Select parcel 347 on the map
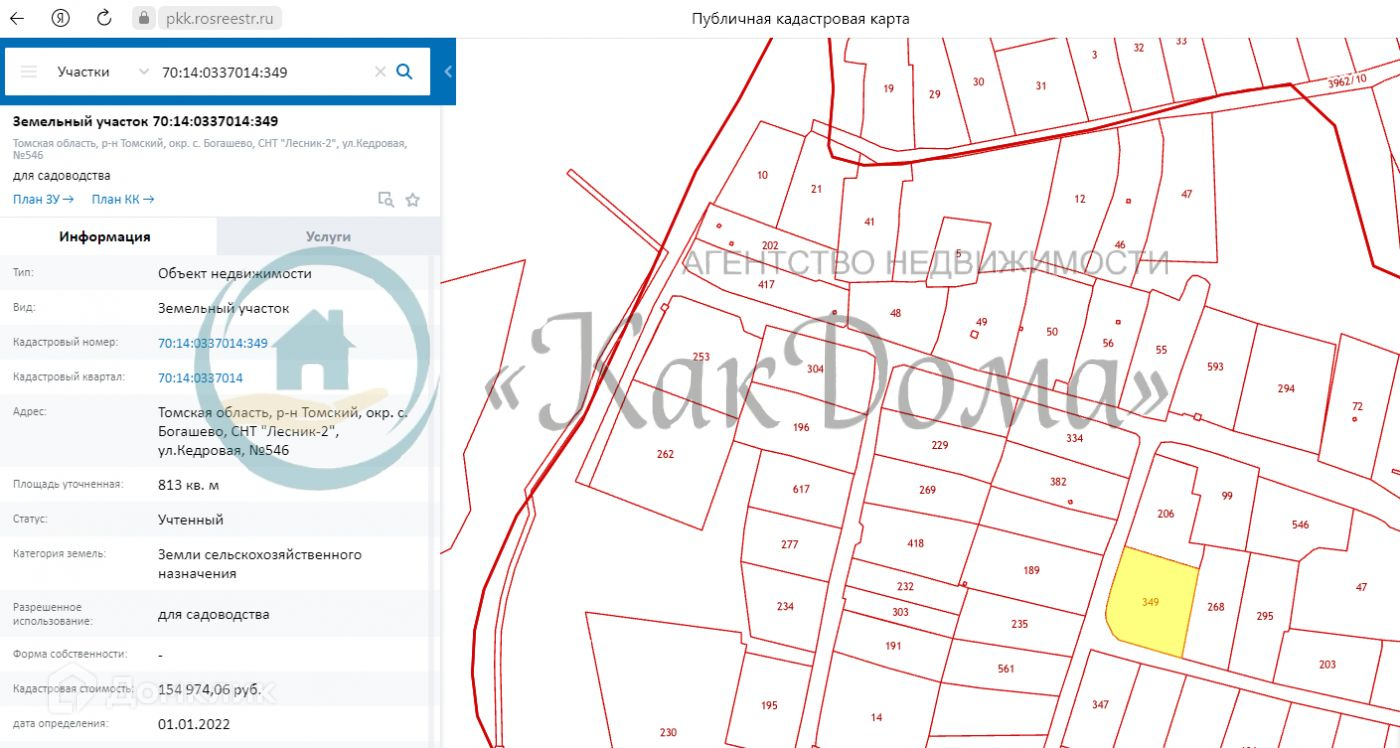The width and height of the screenshot is (1400, 748). tap(1100, 705)
